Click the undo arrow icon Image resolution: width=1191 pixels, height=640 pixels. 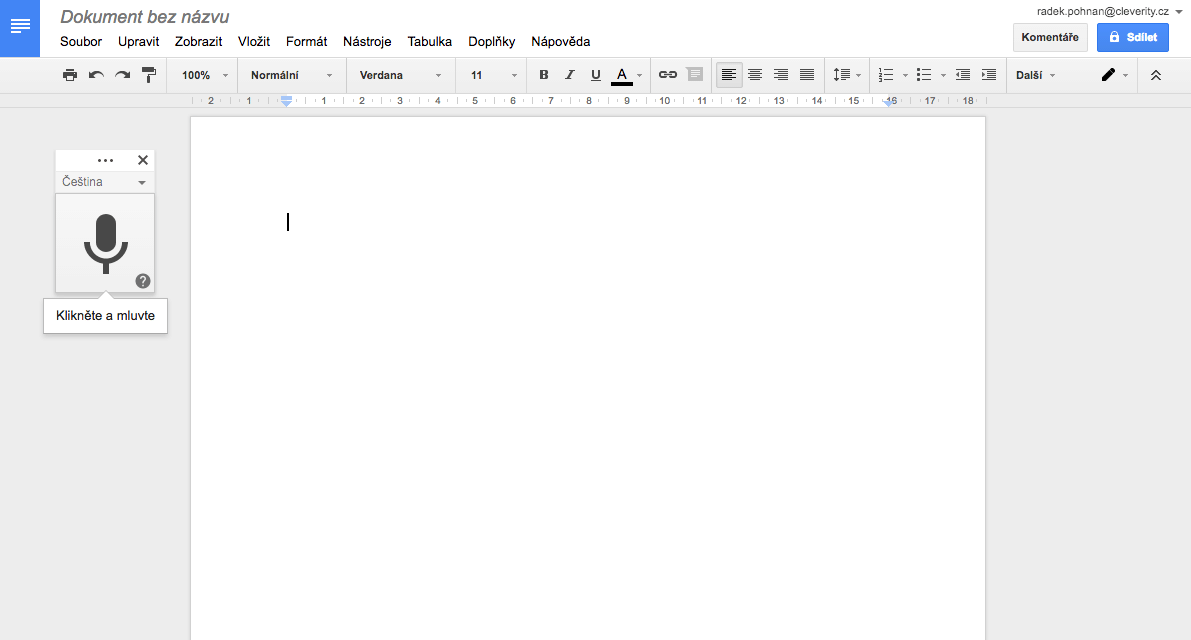[x=96, y=75]
